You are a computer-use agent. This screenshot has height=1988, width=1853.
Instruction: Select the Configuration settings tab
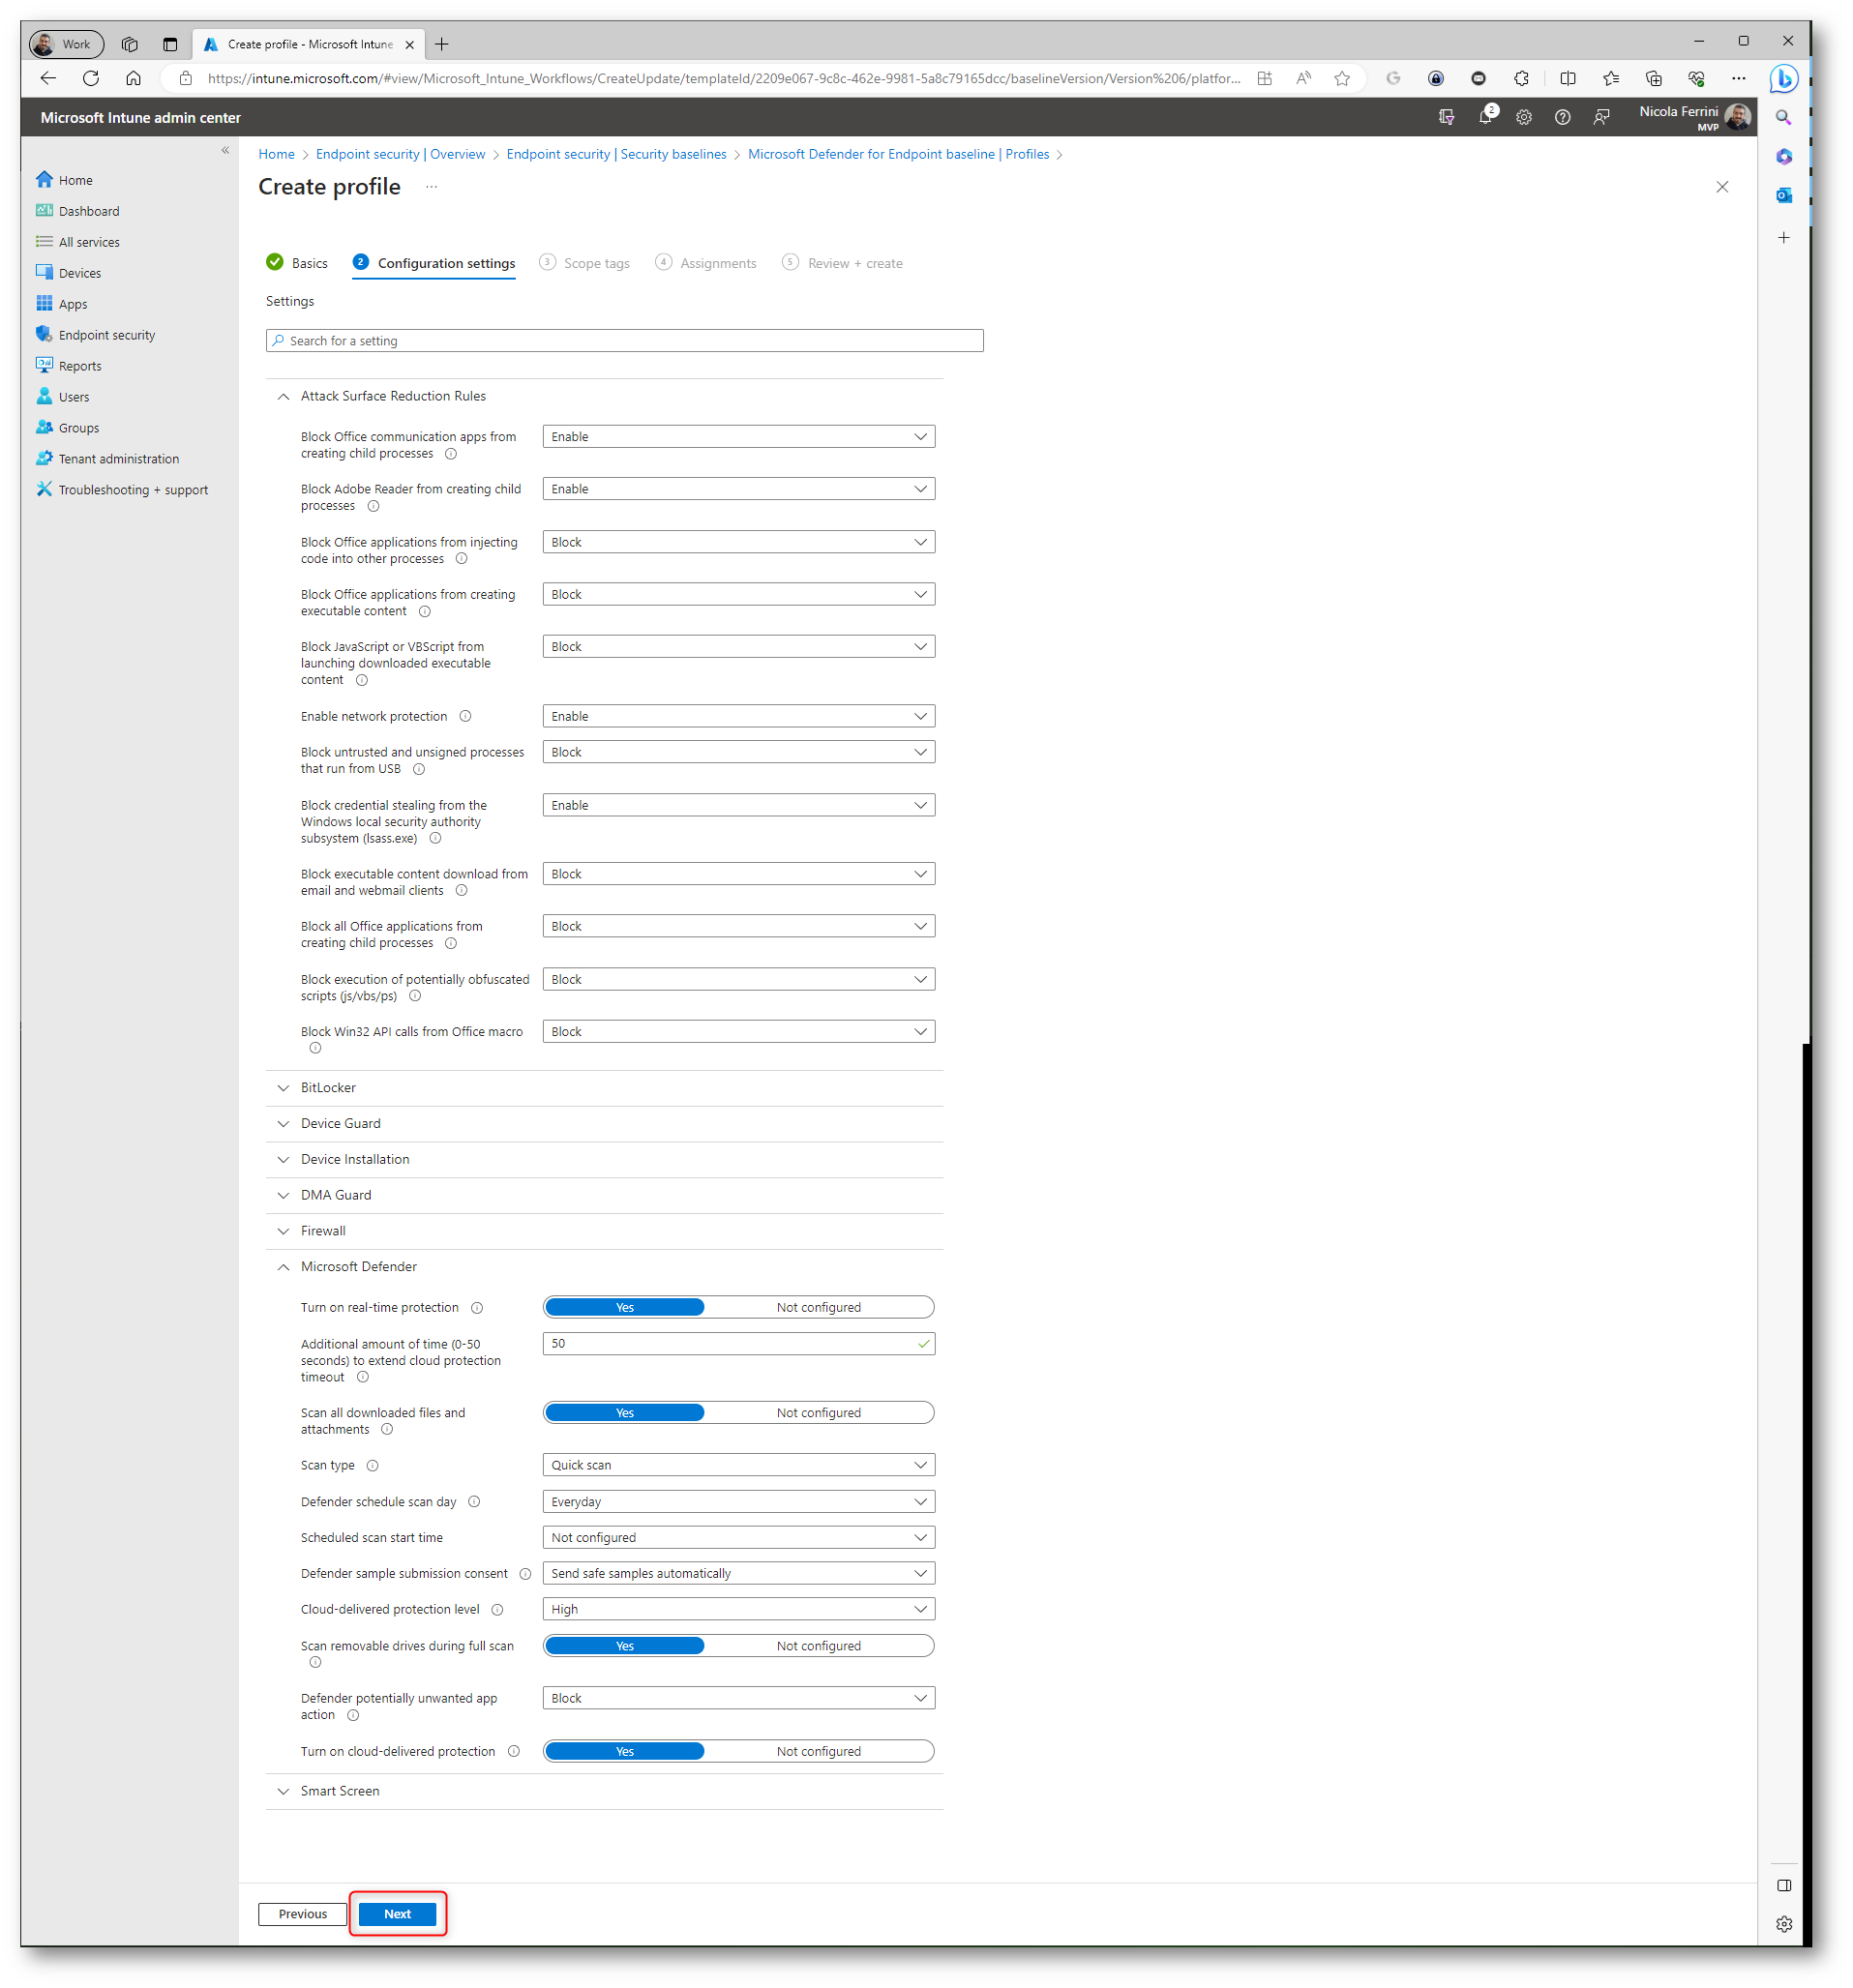click(x=434, y=263)
